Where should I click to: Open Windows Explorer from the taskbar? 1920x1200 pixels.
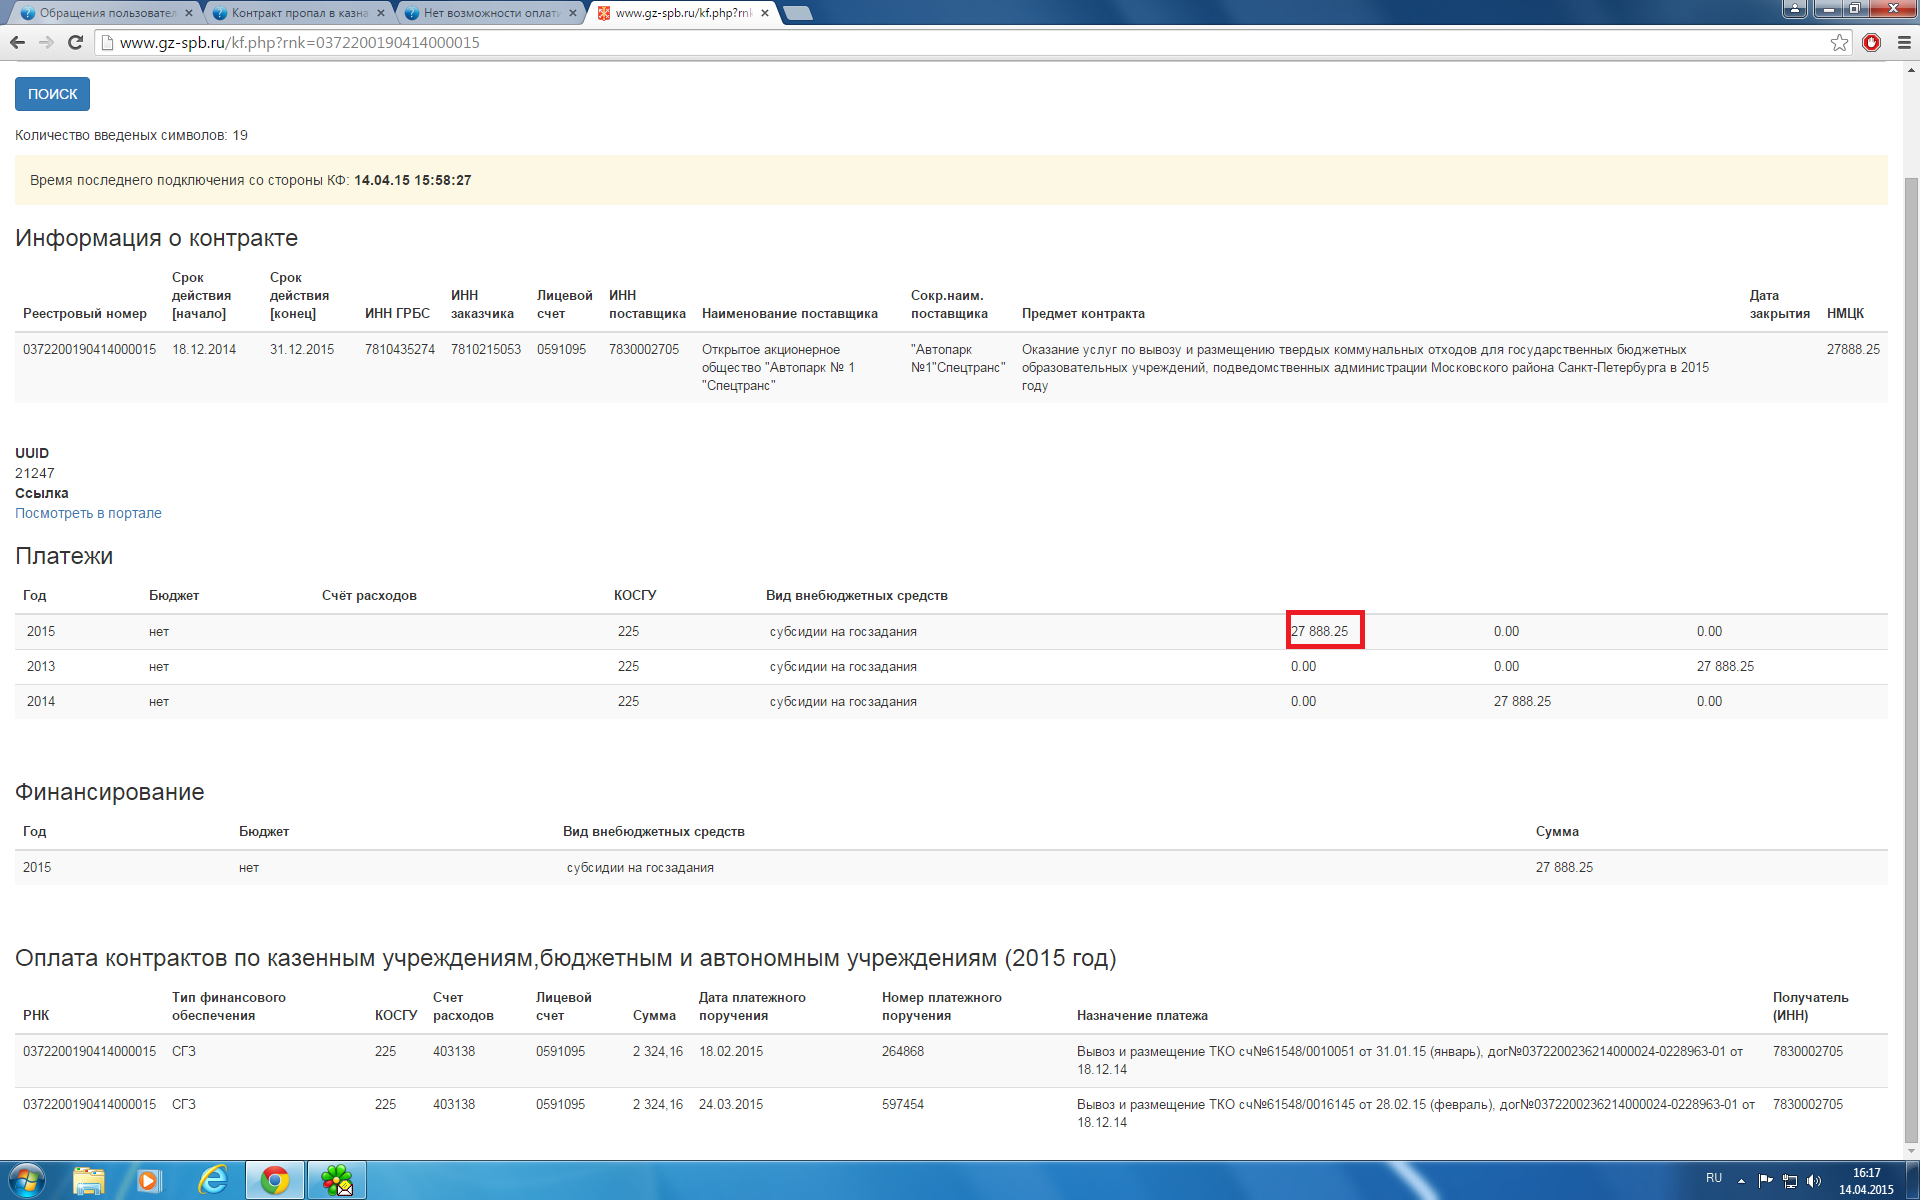89,1181
